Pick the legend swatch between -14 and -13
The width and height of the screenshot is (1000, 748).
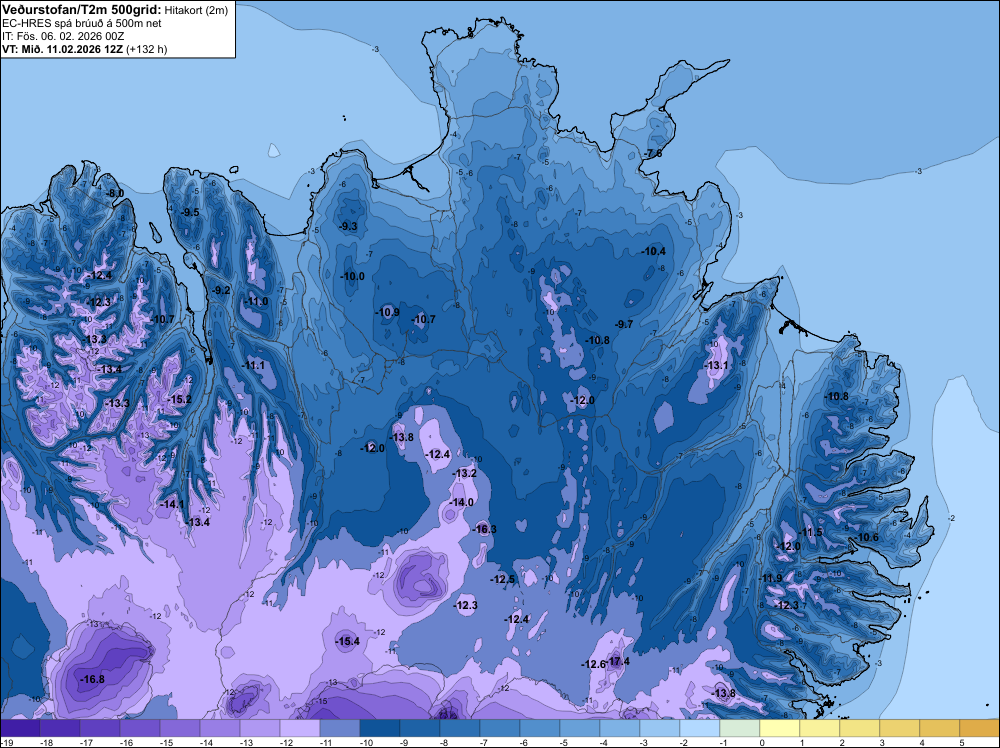point(220,728)
